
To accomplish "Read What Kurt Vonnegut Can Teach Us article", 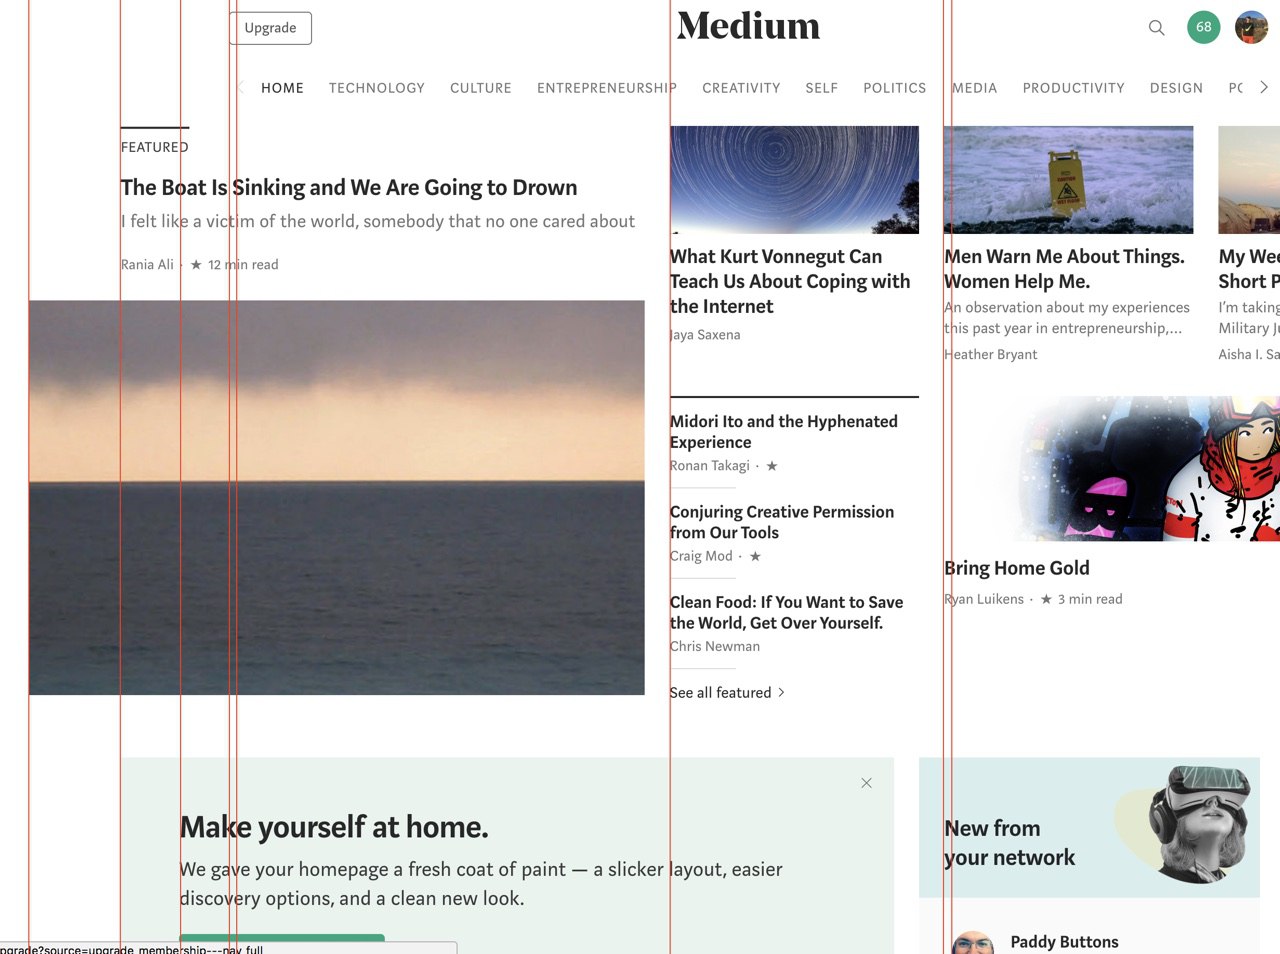I will point(790,282).
